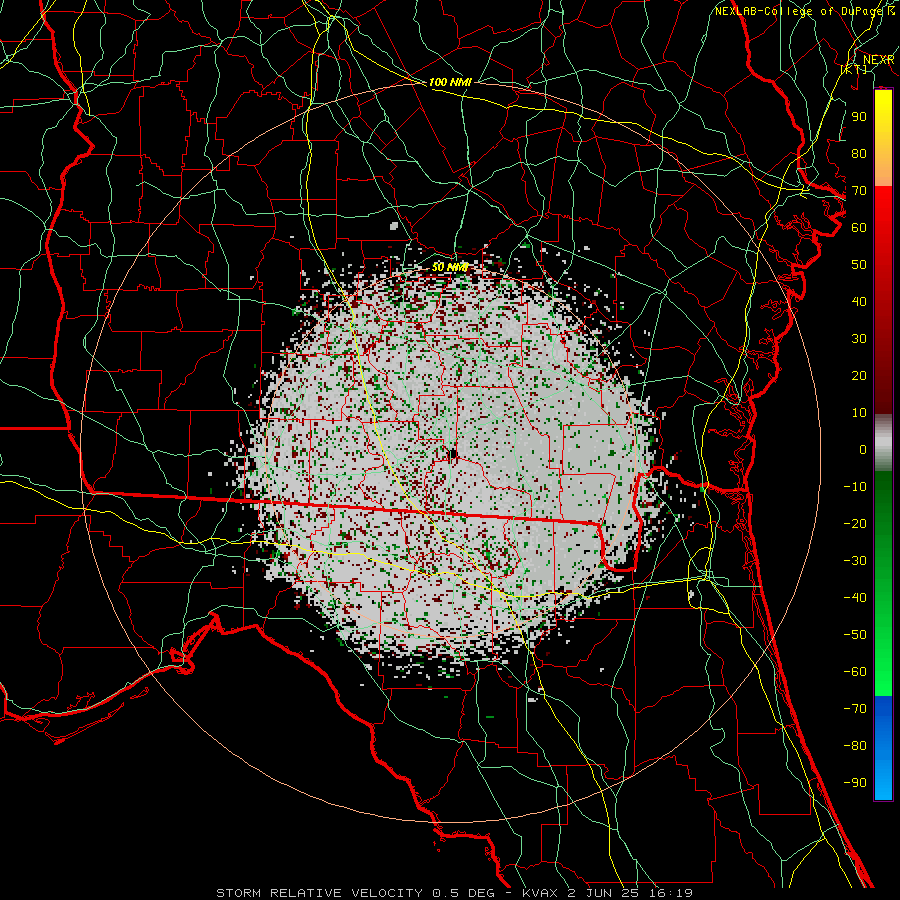Screen dimensions: 900x900
Task: Click the 90 label on the velocity scale
Action: coord(859,117)
